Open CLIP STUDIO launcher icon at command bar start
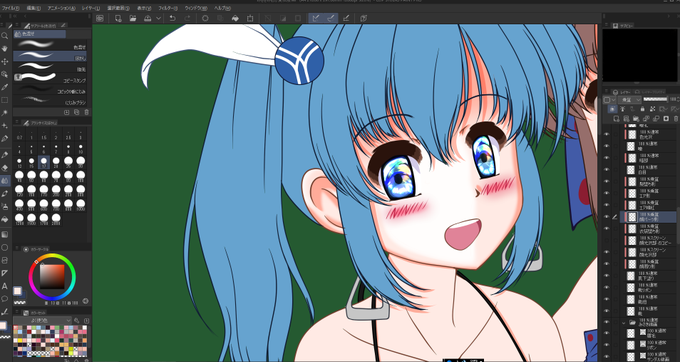 click(x=100, y=18)
